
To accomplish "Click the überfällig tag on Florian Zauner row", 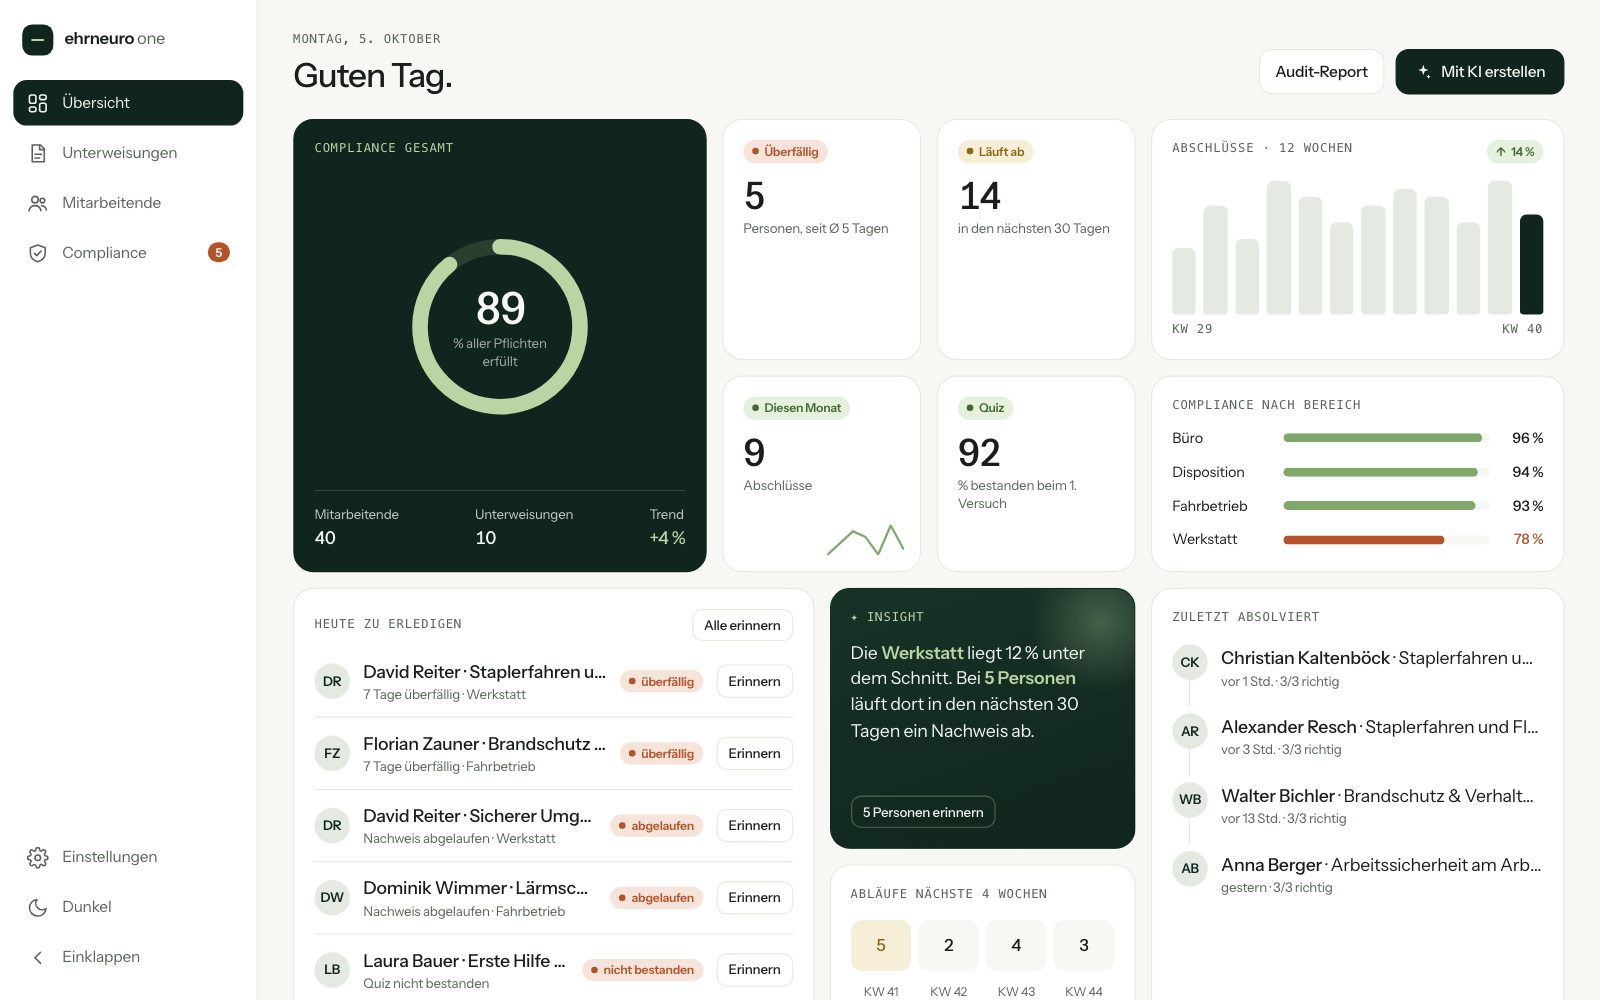I will (661, 753).
